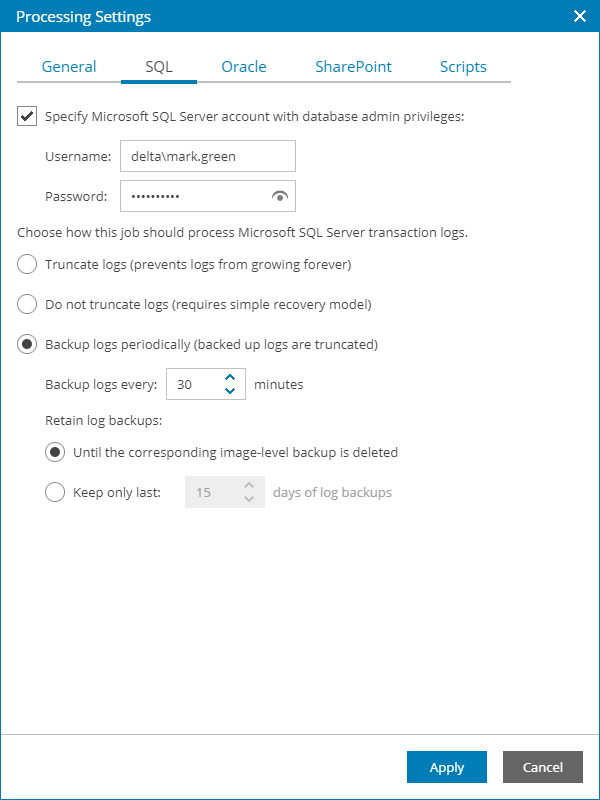
Task: Open the Scripts tab
Action: [x=463, y=66]
